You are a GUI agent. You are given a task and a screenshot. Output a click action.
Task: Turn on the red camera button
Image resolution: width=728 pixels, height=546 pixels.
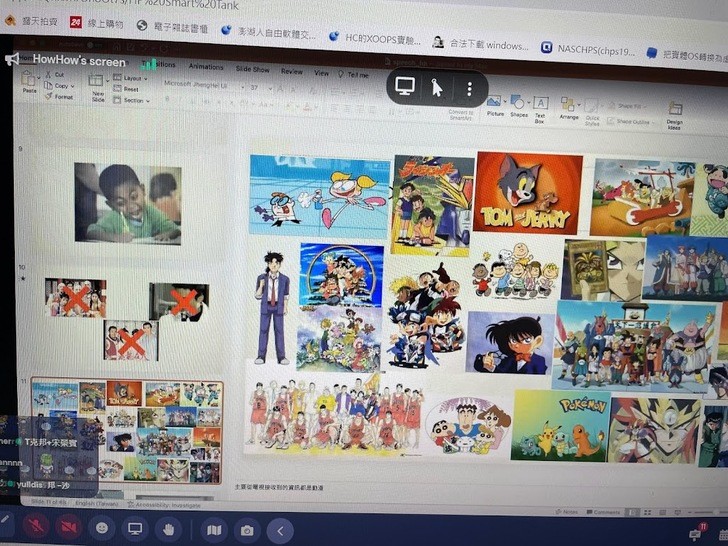[68, 527]
